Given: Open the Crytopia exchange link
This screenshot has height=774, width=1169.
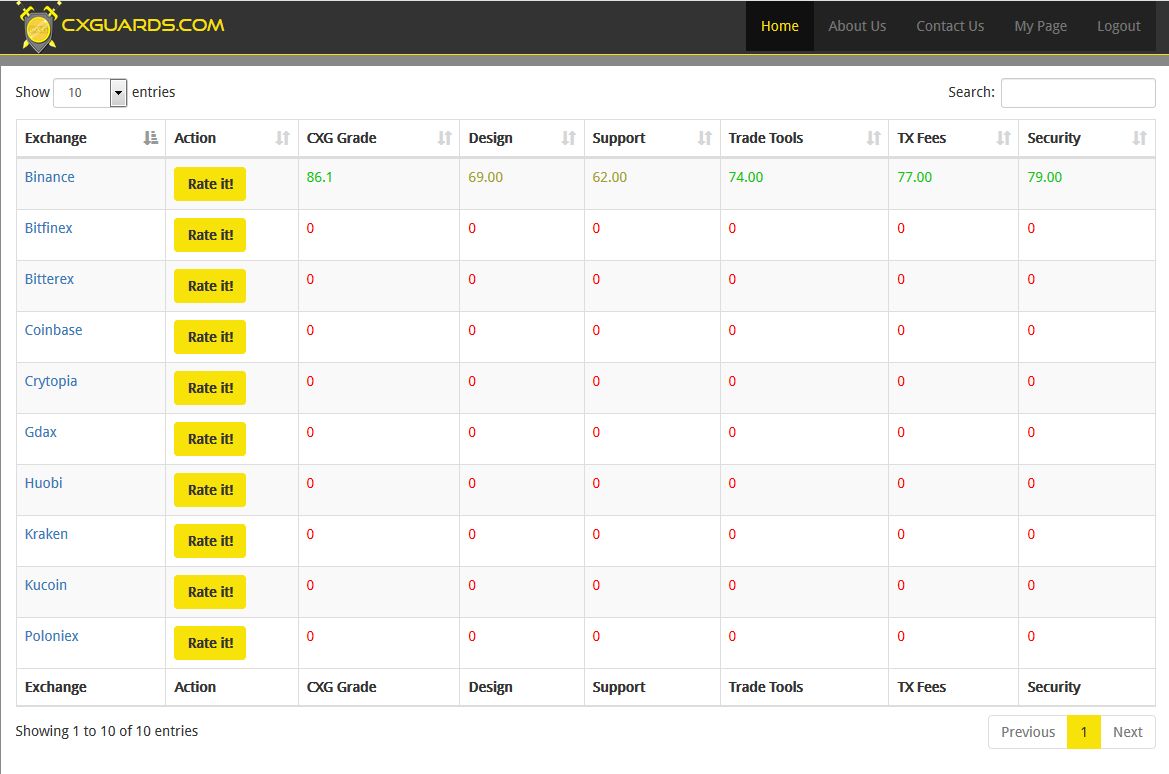Looking at the screenshot, I should (51, 381).
